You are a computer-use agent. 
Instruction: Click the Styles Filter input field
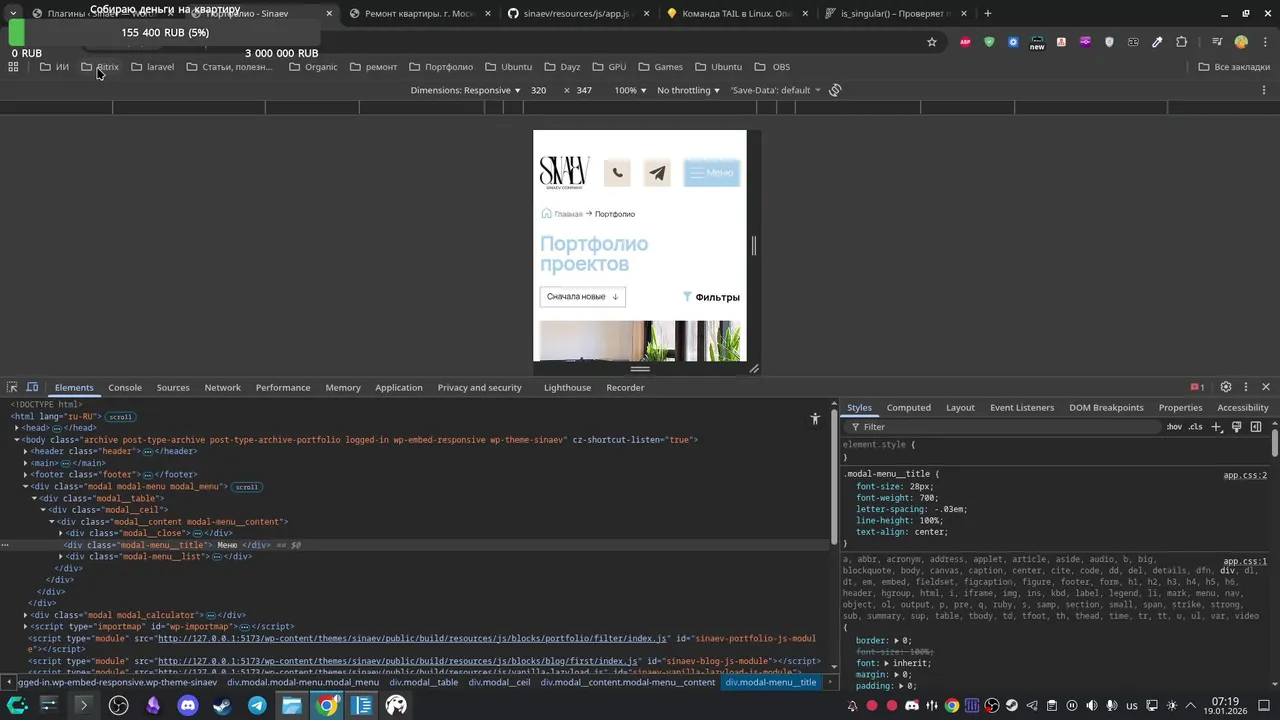point(1005,427)
